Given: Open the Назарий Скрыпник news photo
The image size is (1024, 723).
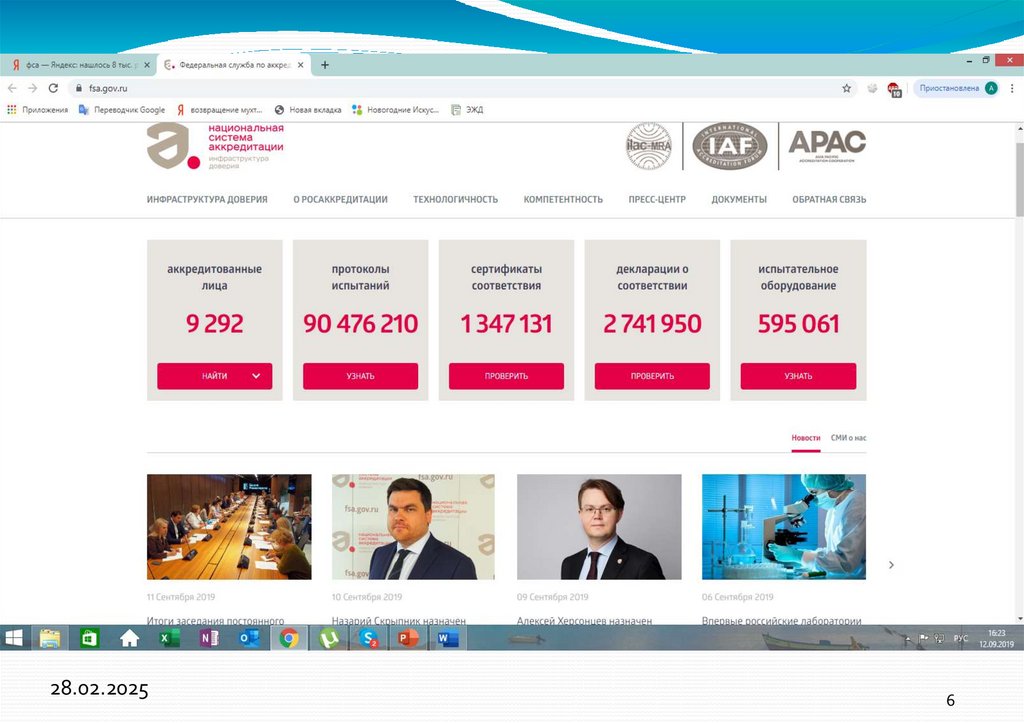Looking at the screenshot, I should [x=413, y=527].
